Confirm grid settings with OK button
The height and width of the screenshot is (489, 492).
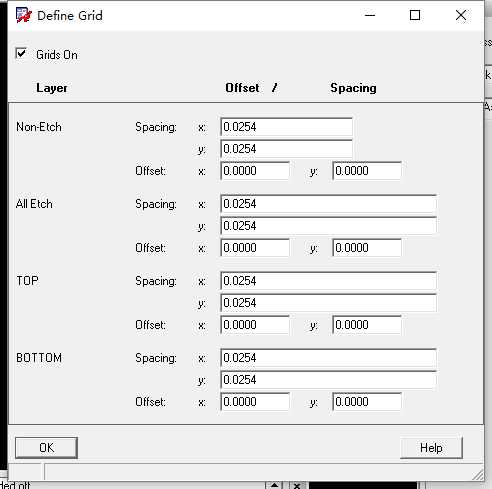coord(46,448)
